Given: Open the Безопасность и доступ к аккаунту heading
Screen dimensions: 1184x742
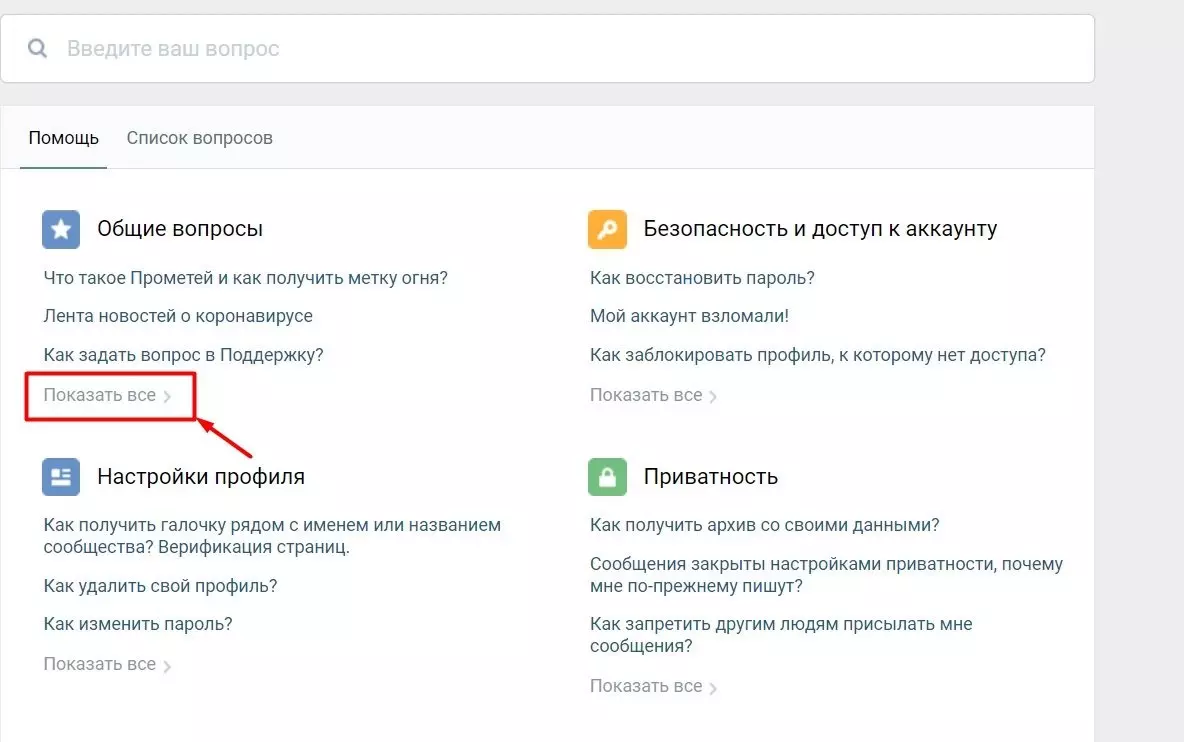Looking at the screenshot, I should tap(820, 229).
